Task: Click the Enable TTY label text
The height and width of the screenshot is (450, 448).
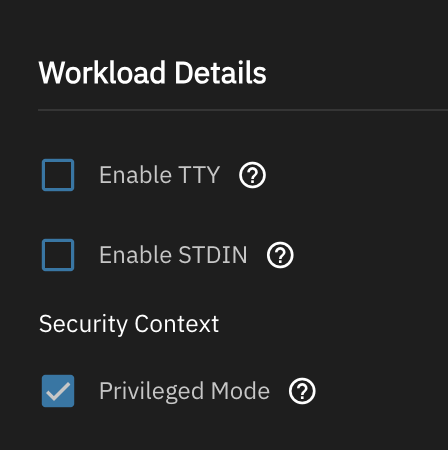Action: [160, 175]
